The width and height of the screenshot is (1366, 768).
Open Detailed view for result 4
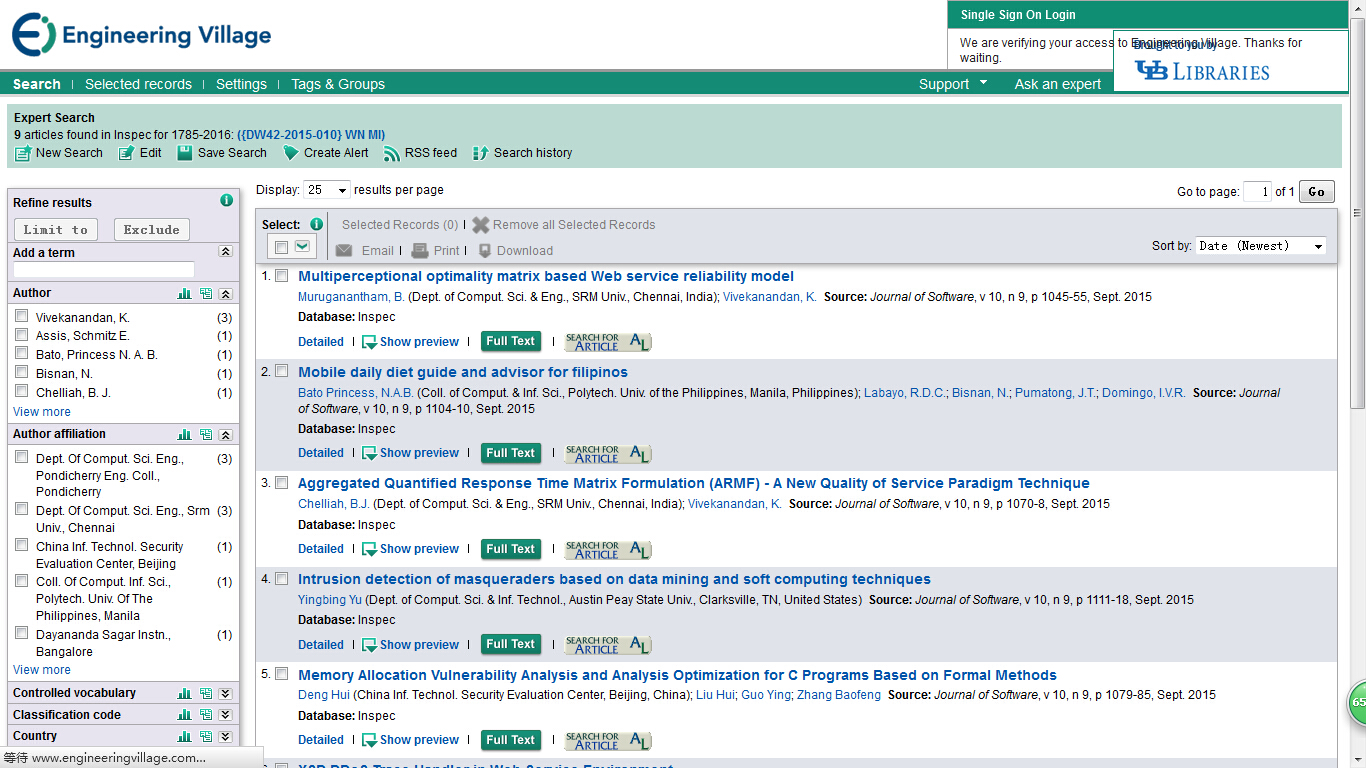[x=321, y=645]
